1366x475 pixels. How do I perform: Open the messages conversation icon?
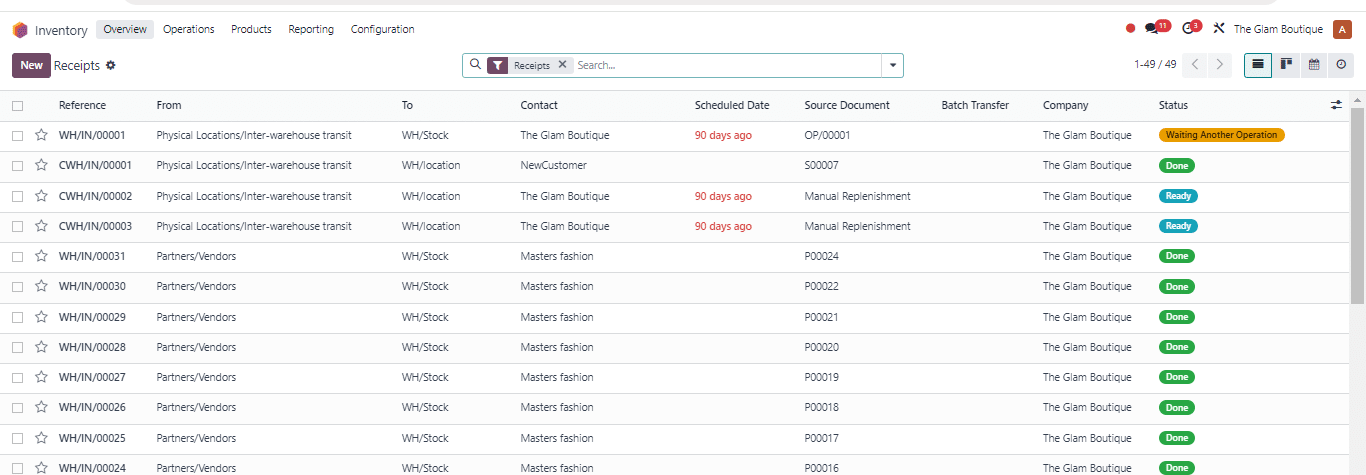(1151, 29)
